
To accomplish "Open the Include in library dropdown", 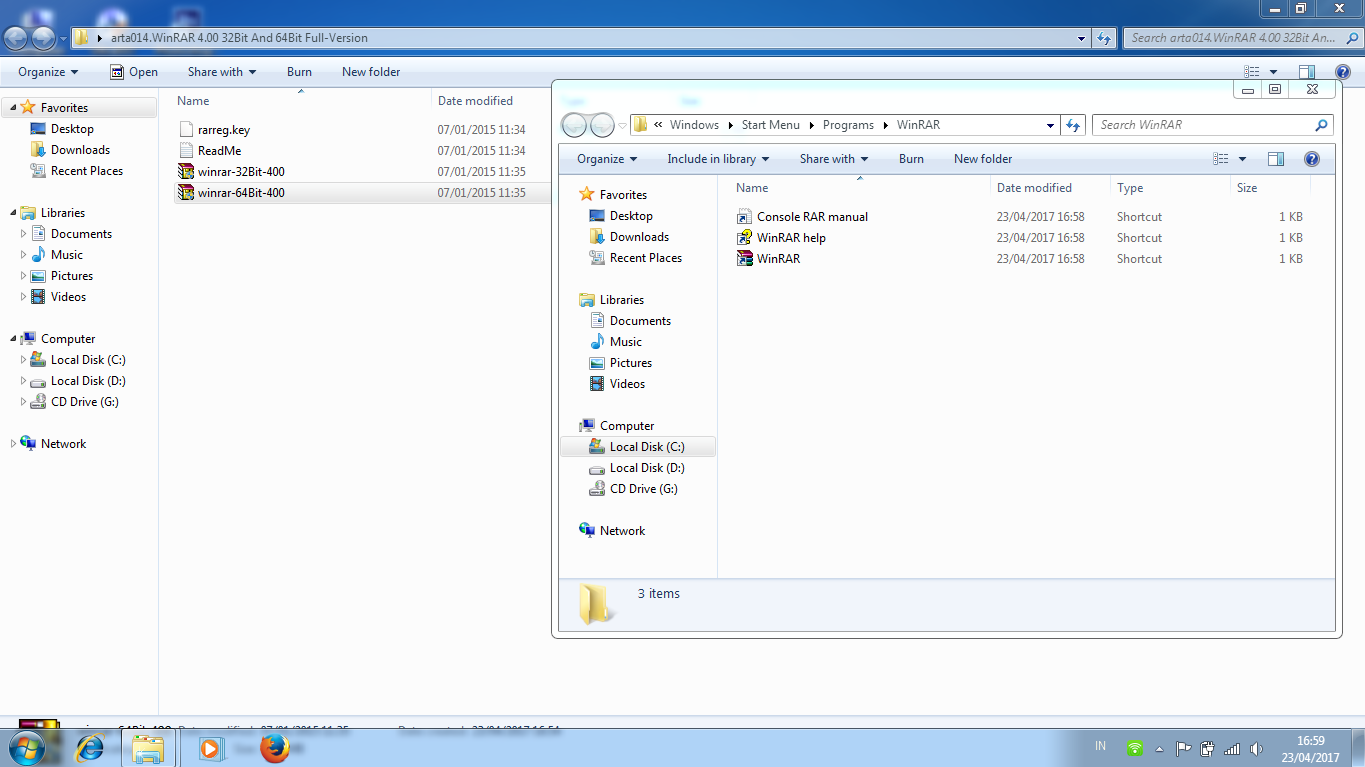I will point(718,159).
